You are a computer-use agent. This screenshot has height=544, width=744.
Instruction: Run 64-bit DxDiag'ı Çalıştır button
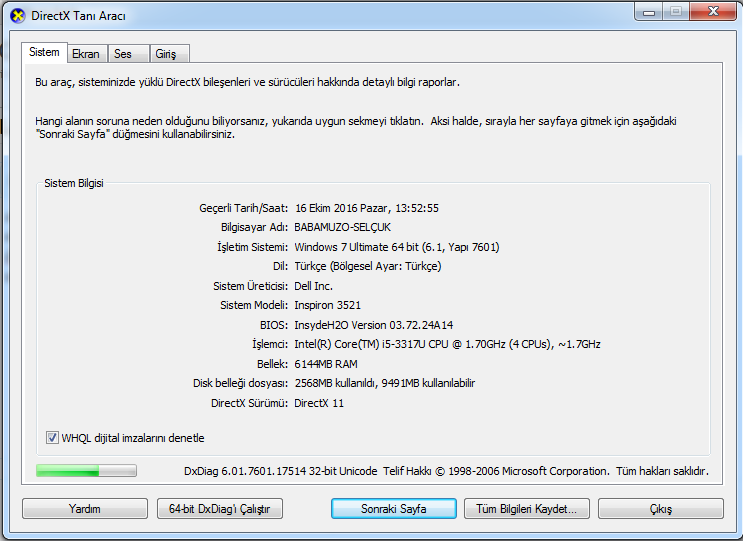(220, 509)
